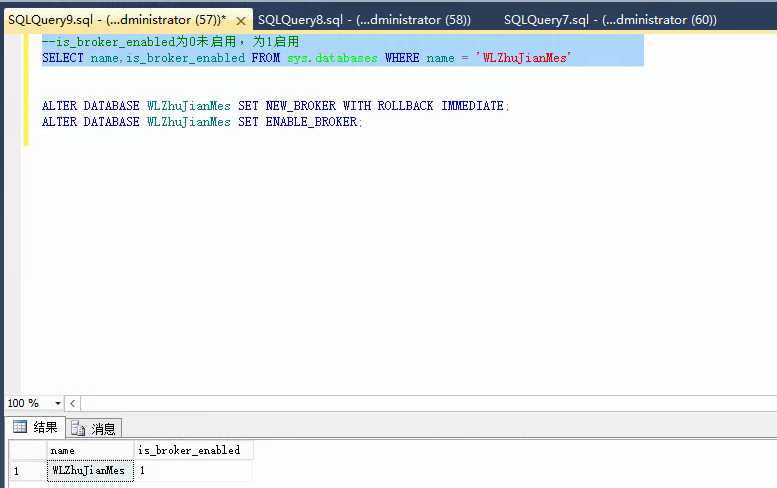Screen dimensions: 777x488
Task: Select the WLZhuJianMes result cell
Action: coord(90,471)
